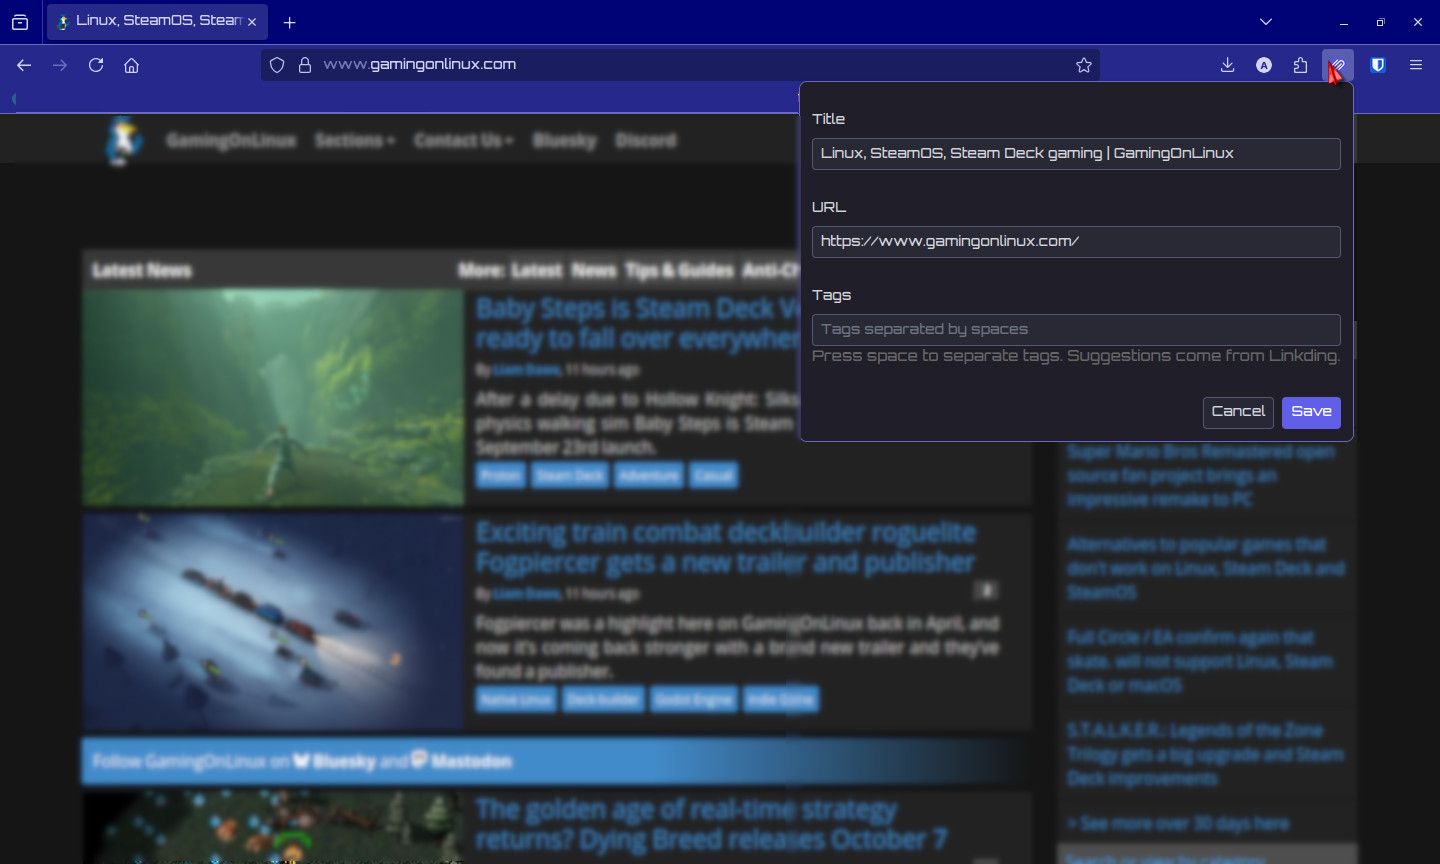The image size is (1440, 864).
Task: Cancel the bookmark dialog
Action: coord(1238,412)
